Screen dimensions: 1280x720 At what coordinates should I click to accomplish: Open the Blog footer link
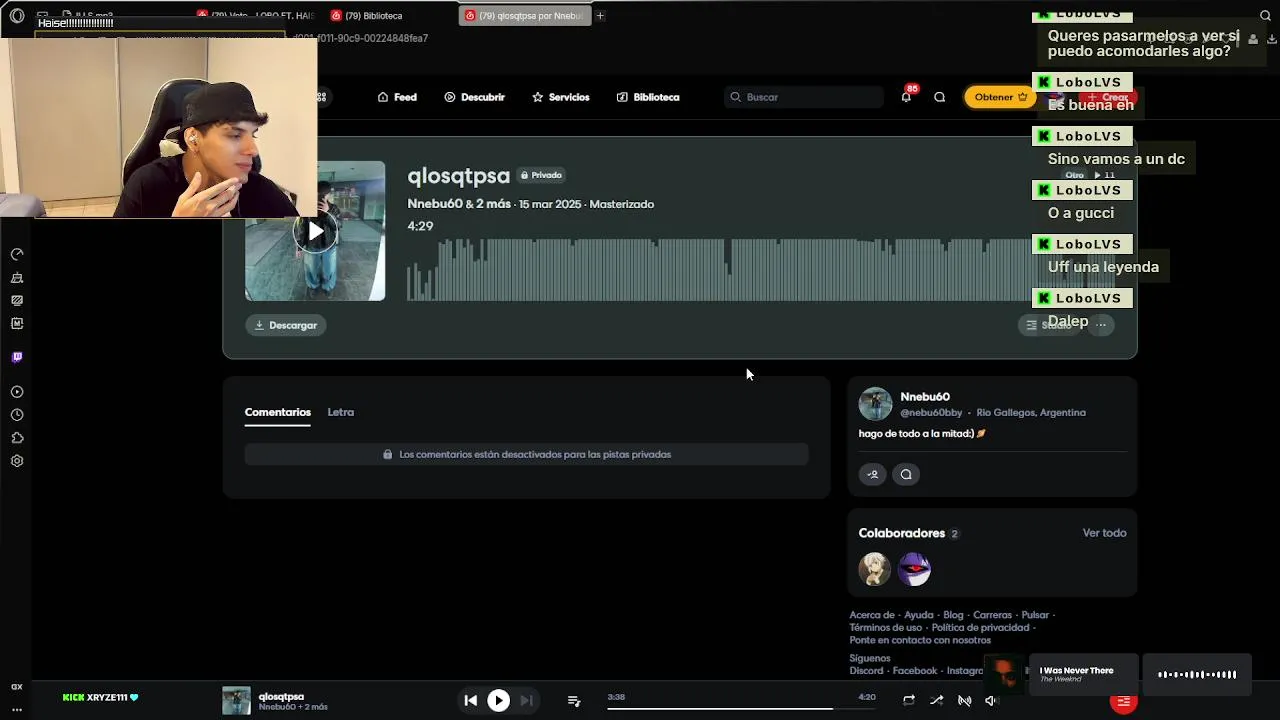coord(953,615)
